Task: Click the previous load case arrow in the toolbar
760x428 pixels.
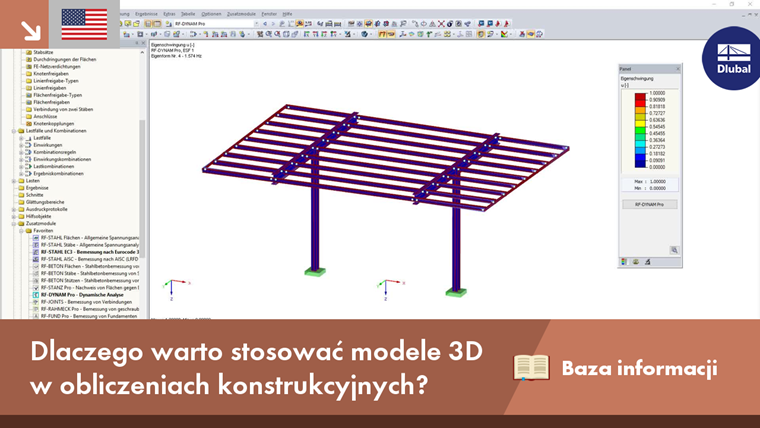Action: (265, 23)
